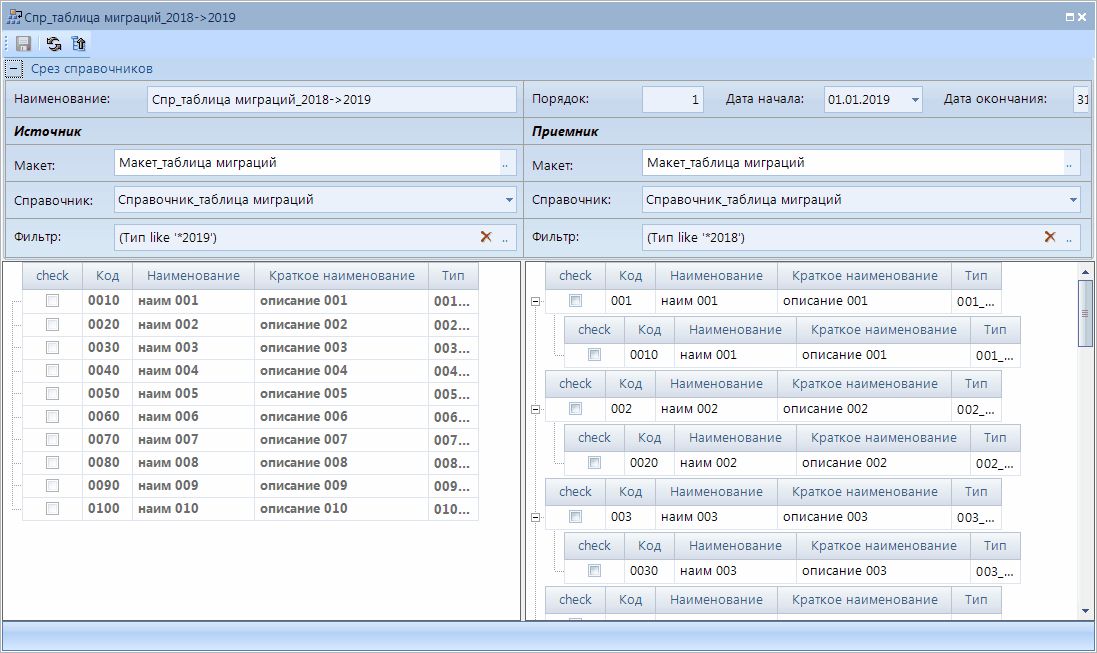The width and height of the screenshot is (1097, 653).
Task: Click the export up-arrow toolbar icon
Action: (x=79, y=43)
